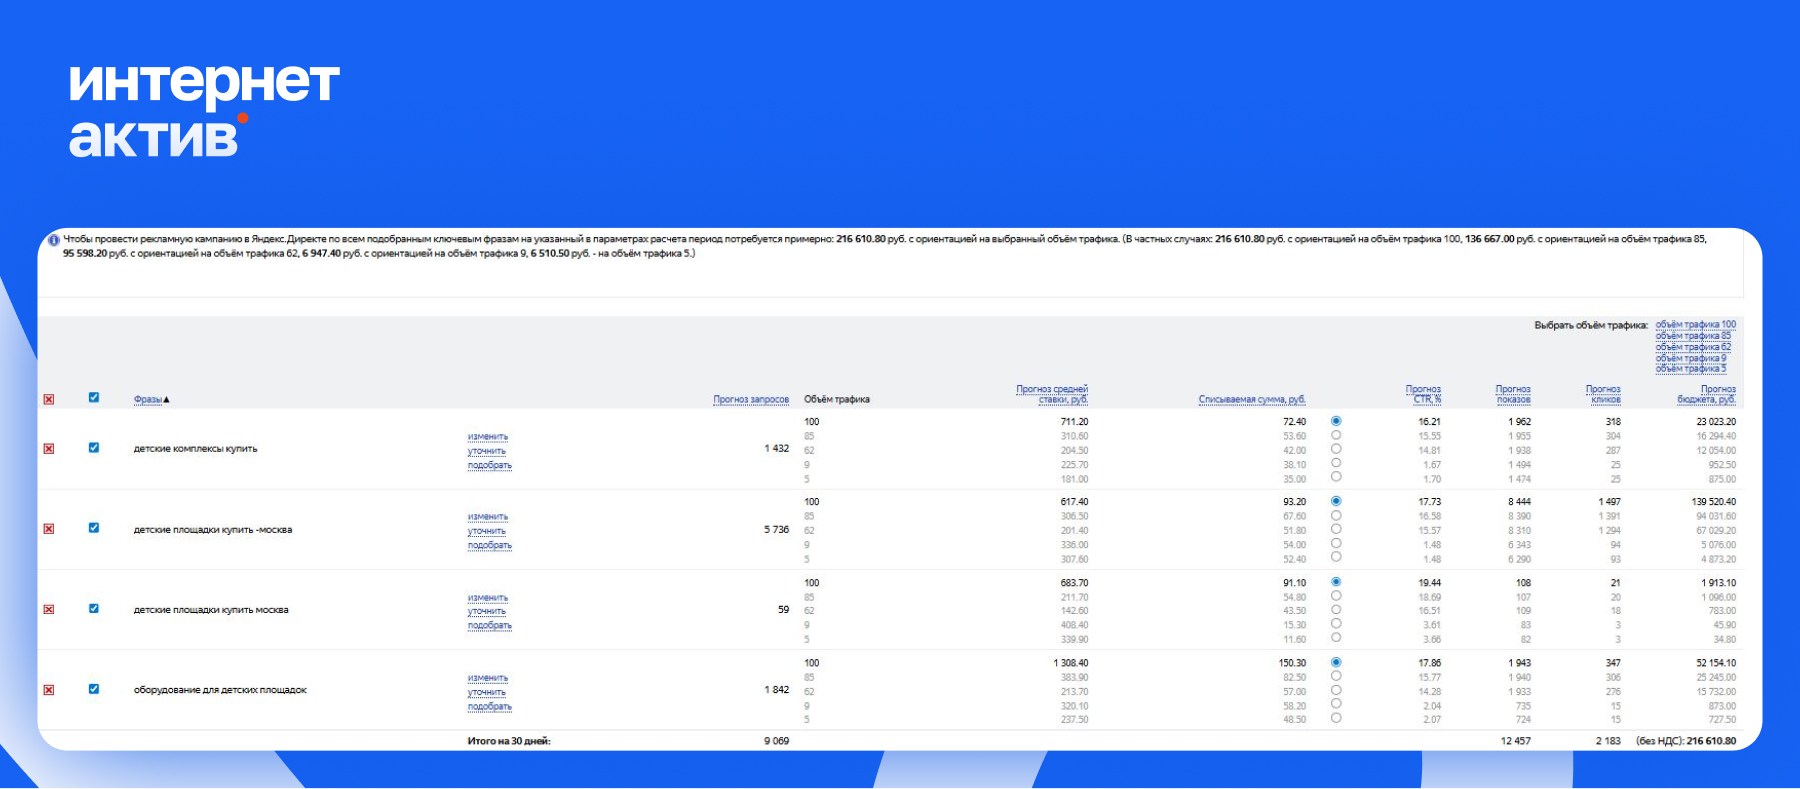This screenshot has width=1800, height=789.
Task: Click the Интернет Актив logo
Action: click(203, 110)
